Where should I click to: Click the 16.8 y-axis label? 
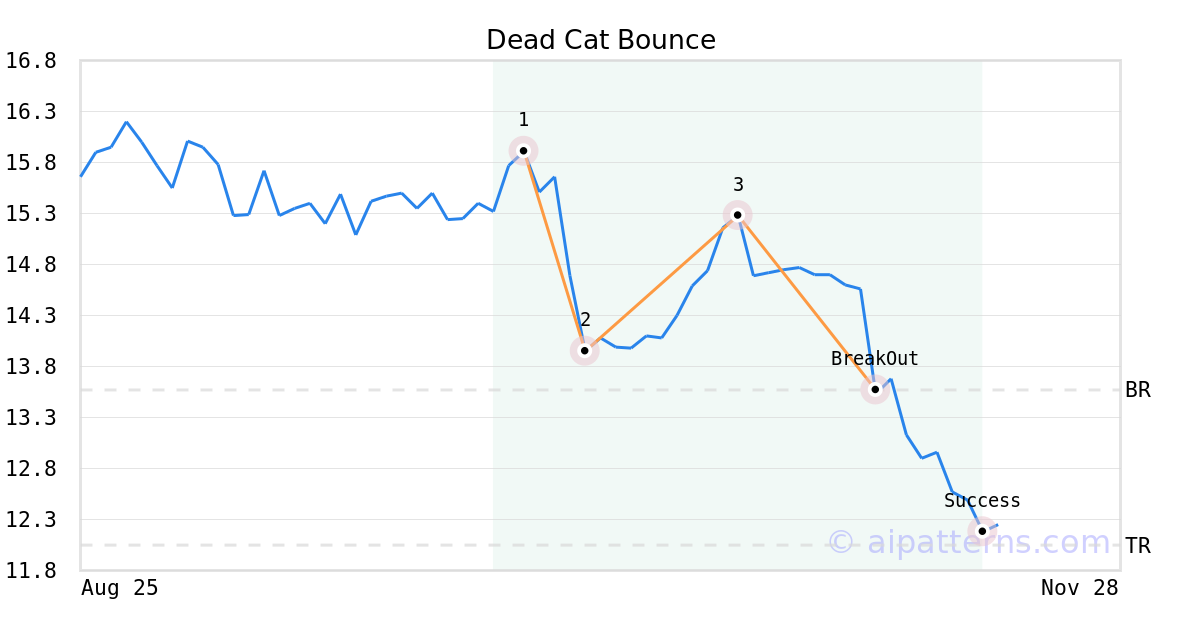30,61
